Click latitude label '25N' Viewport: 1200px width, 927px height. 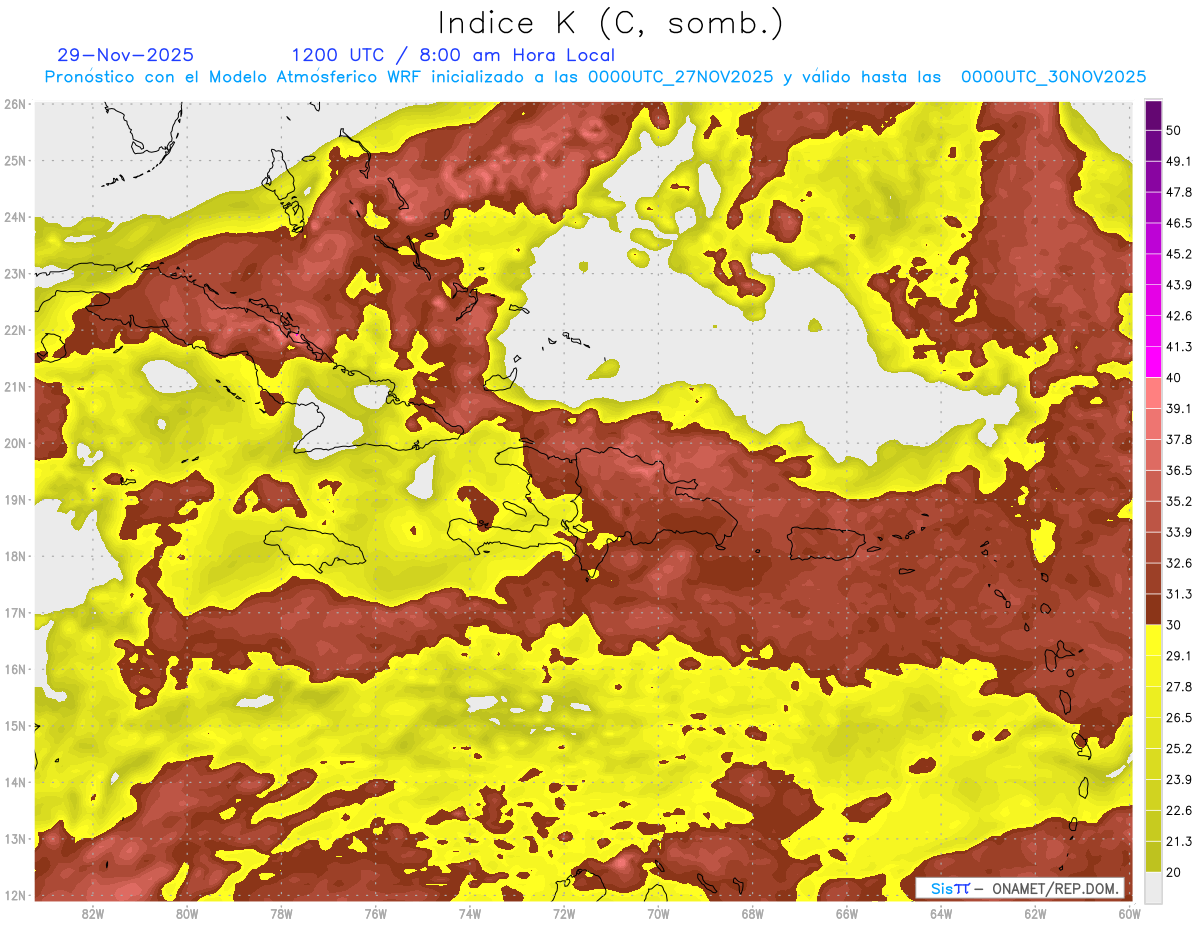coord(15,161)
